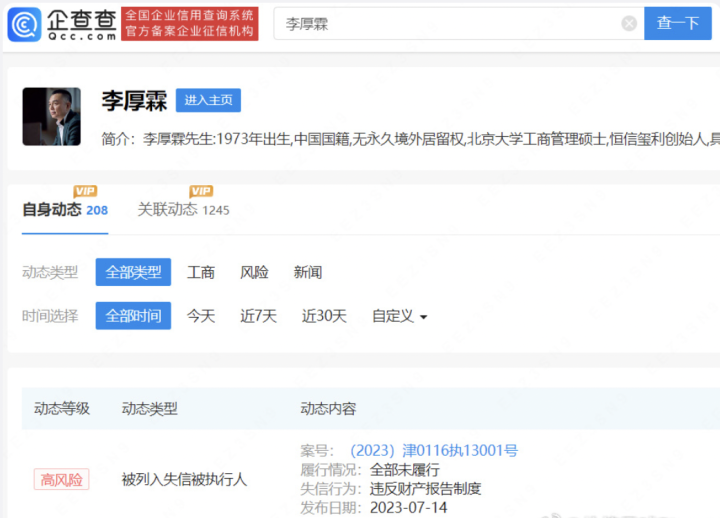
Task: Filter dynamic type by 工商
Action: [201, 272]
